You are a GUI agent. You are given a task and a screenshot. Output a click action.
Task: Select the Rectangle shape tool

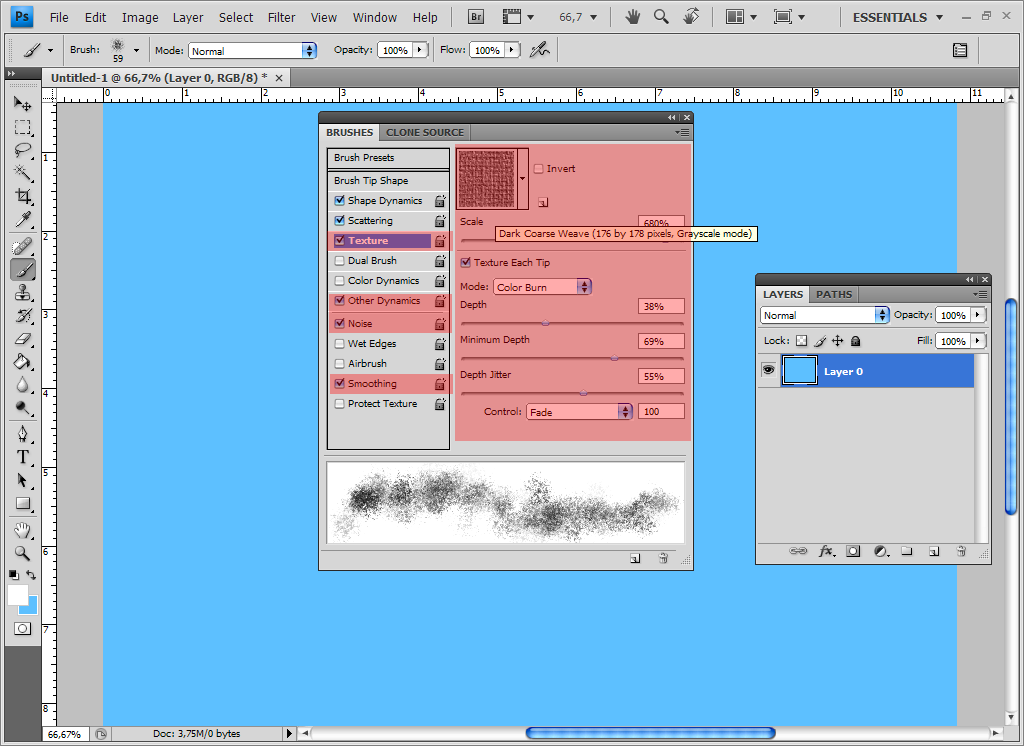[22, 504]
